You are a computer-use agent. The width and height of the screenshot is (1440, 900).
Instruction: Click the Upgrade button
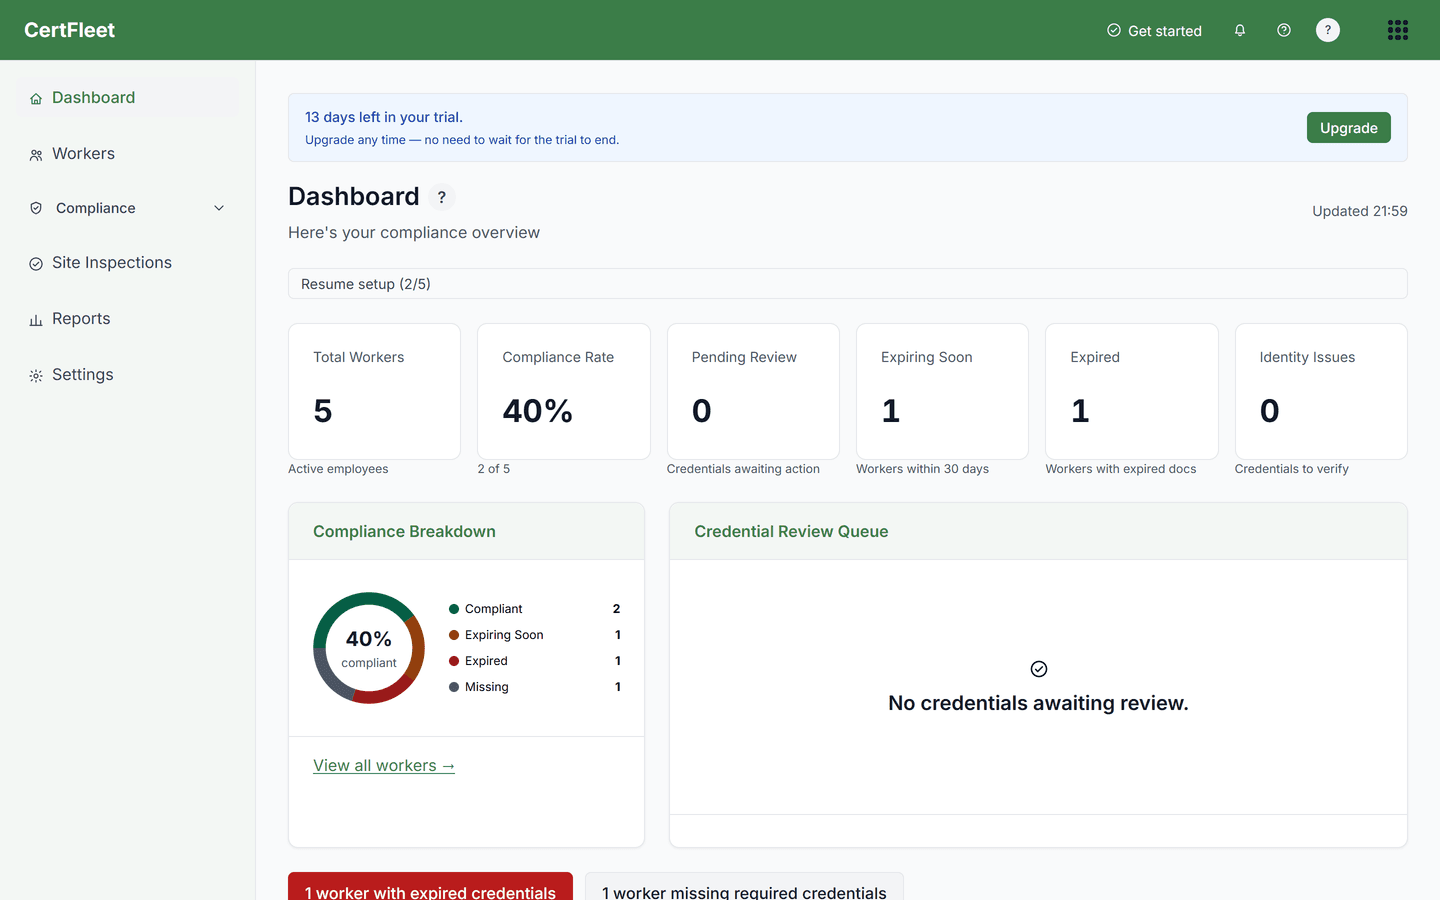tap(1348, 128)
